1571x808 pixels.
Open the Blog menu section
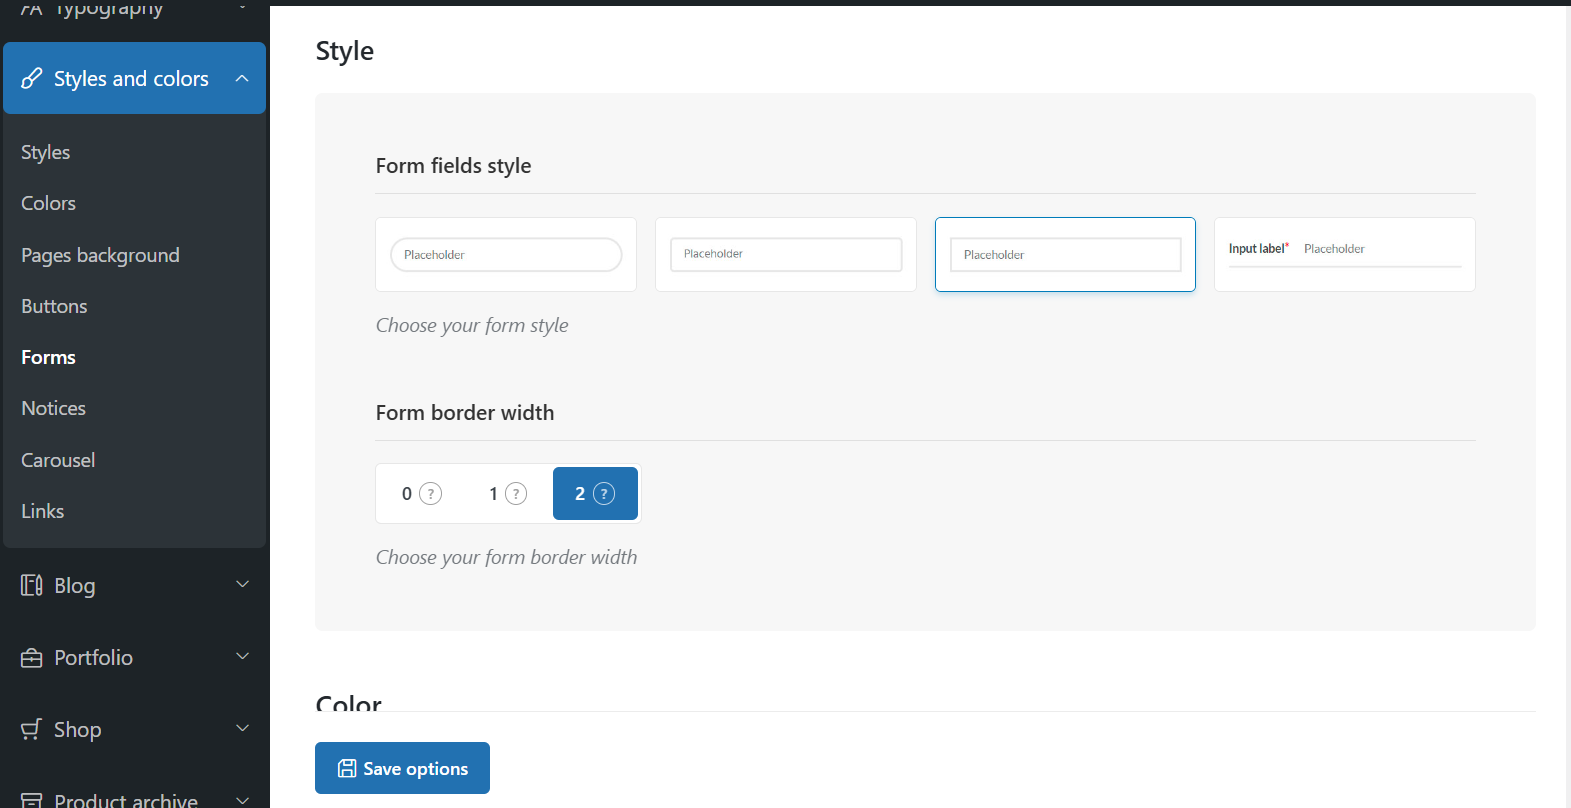134,585
